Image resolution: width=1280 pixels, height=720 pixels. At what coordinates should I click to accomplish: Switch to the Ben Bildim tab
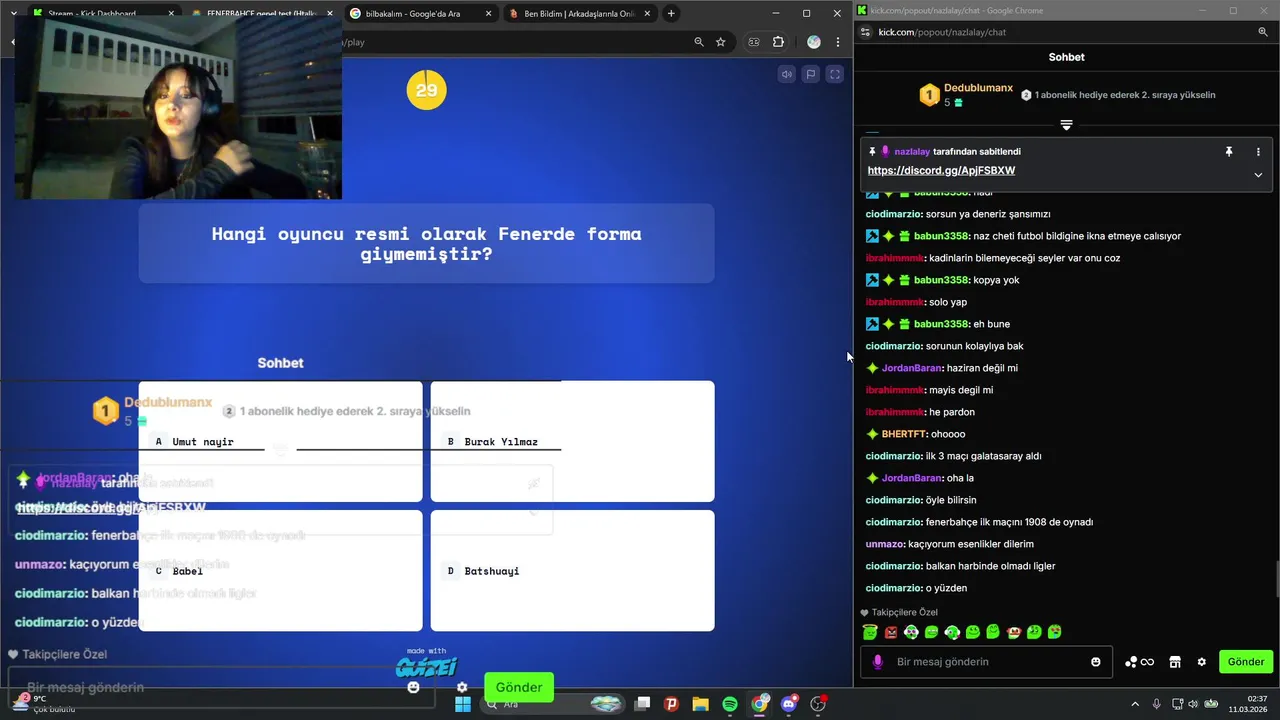pyautogui.click(x=579, y=14)
